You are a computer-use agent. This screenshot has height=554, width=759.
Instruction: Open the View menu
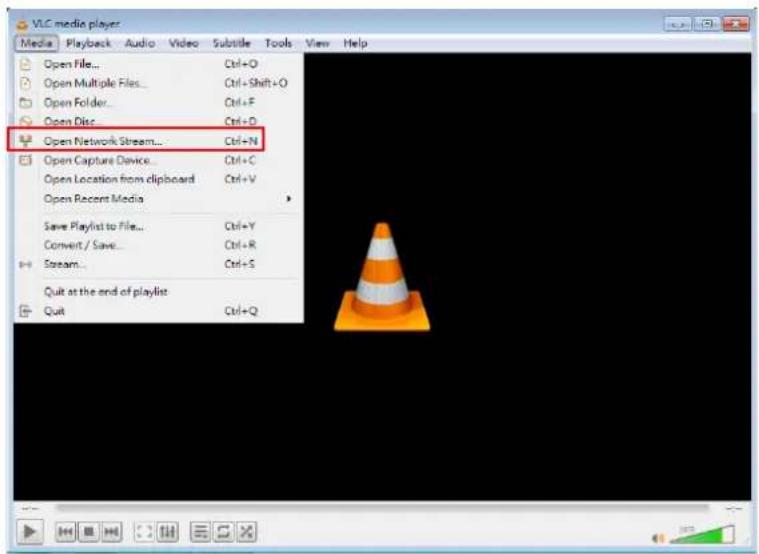pyautogui.click(x=317, y=43)
